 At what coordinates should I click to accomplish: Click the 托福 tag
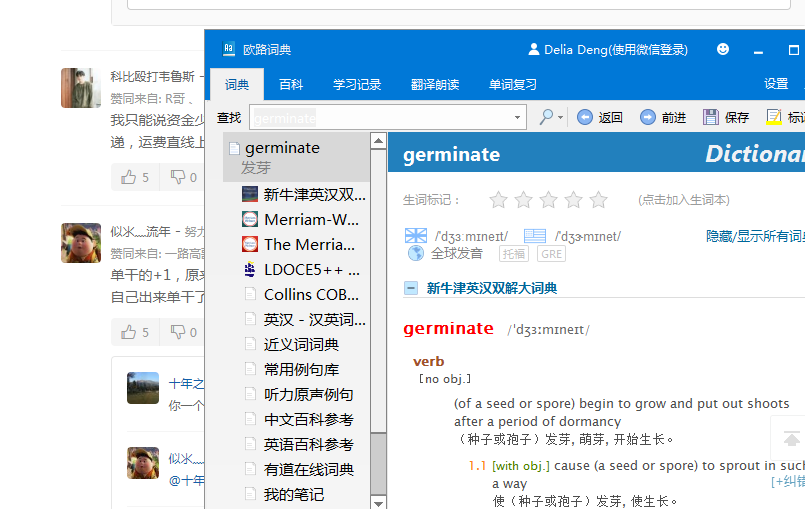coord(514,254)
